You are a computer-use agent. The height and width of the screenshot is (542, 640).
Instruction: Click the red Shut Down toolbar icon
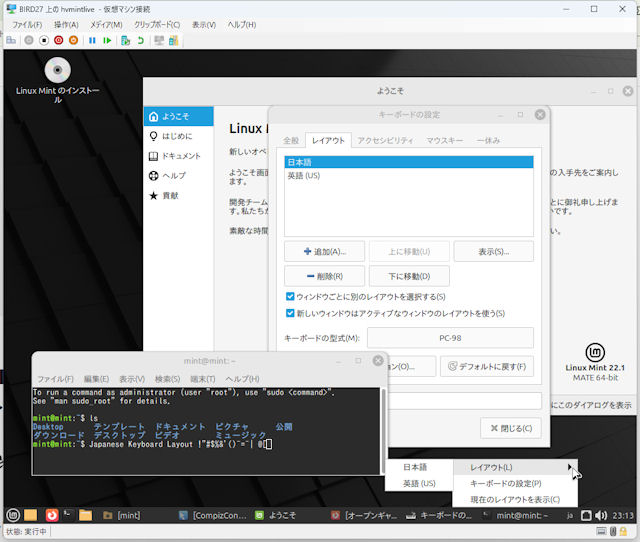(x=58, y=40)
